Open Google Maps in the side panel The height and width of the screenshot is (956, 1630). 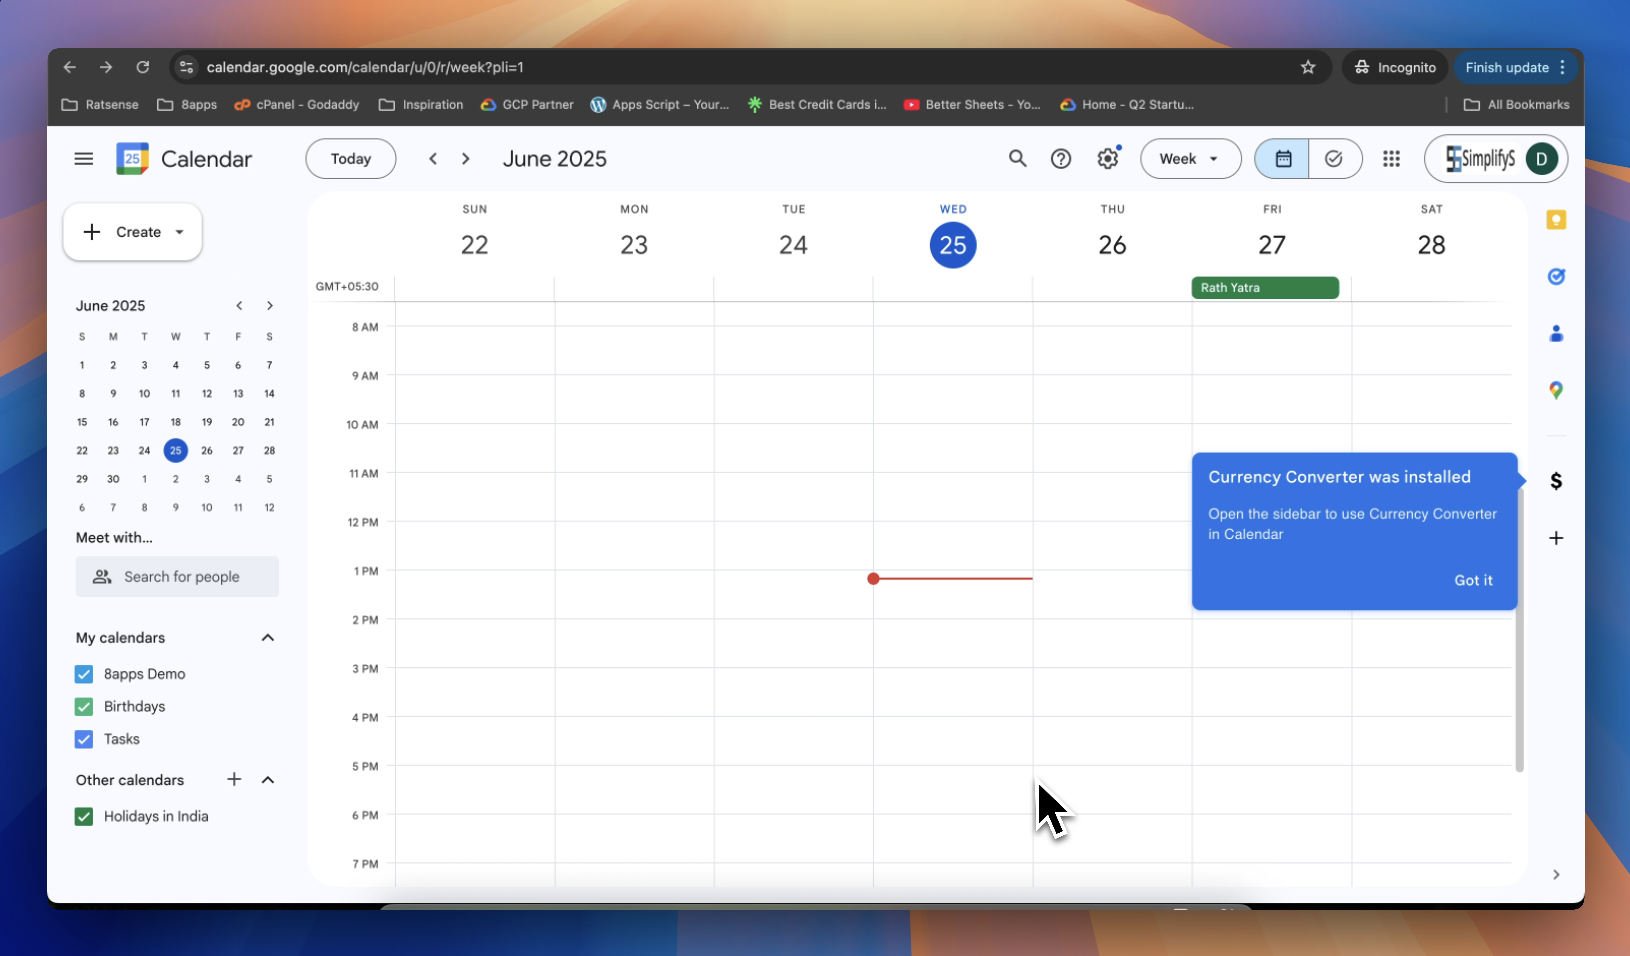pos(1556,391)
